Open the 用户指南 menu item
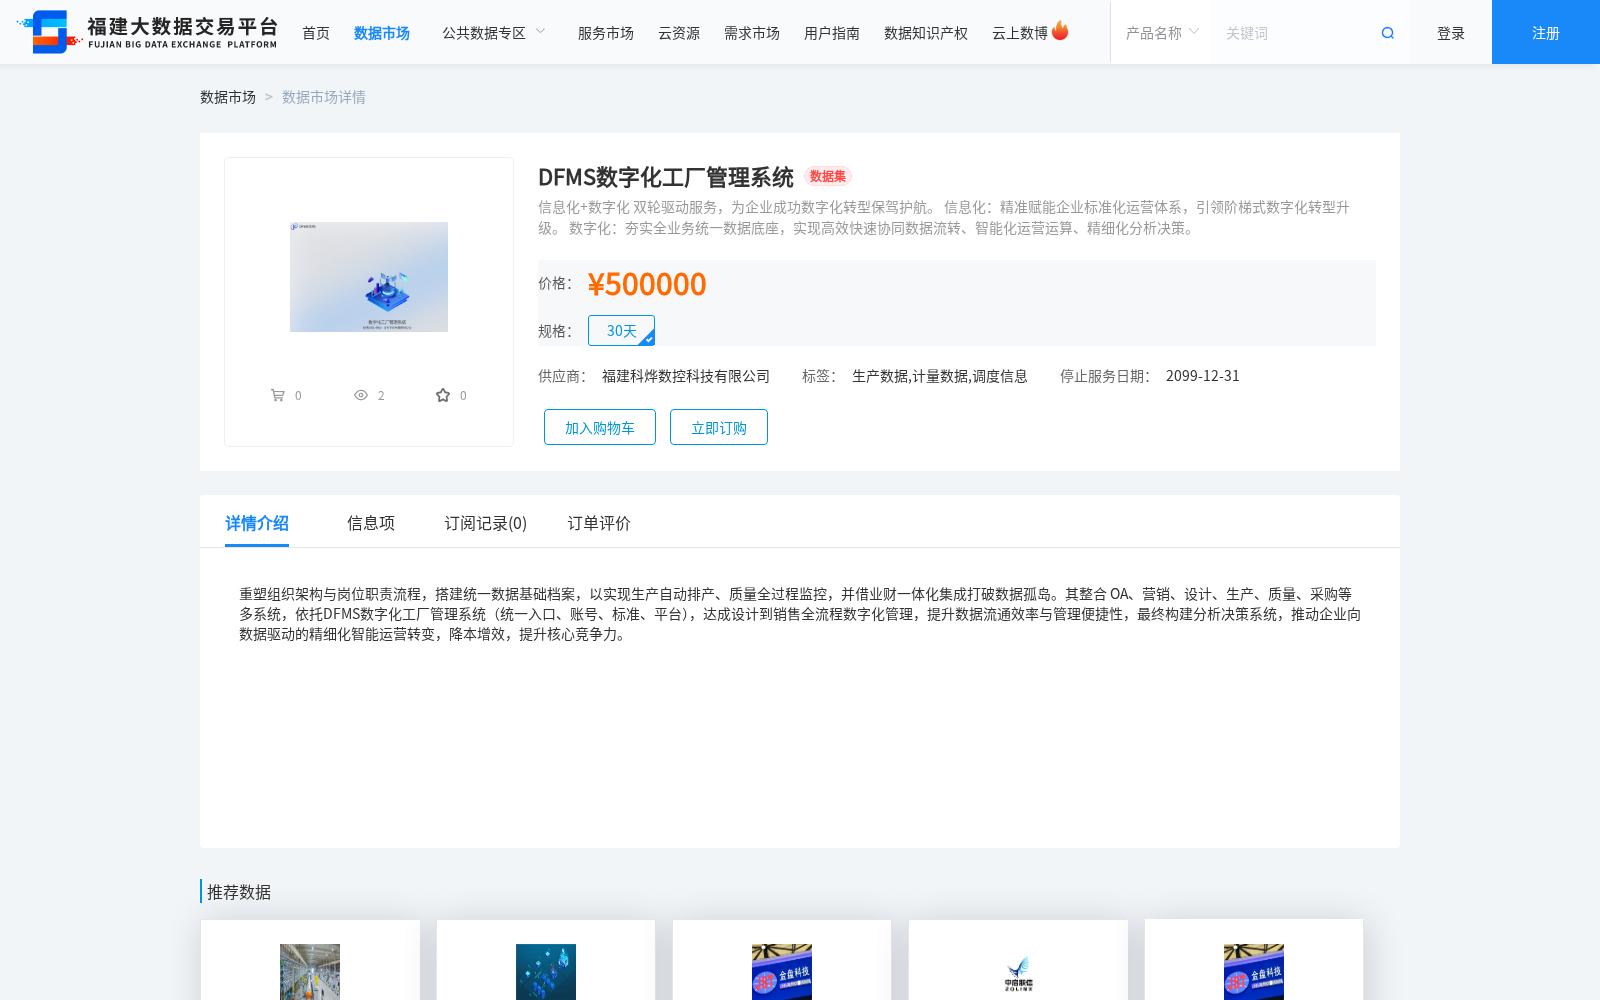 (x=832, y=33)
